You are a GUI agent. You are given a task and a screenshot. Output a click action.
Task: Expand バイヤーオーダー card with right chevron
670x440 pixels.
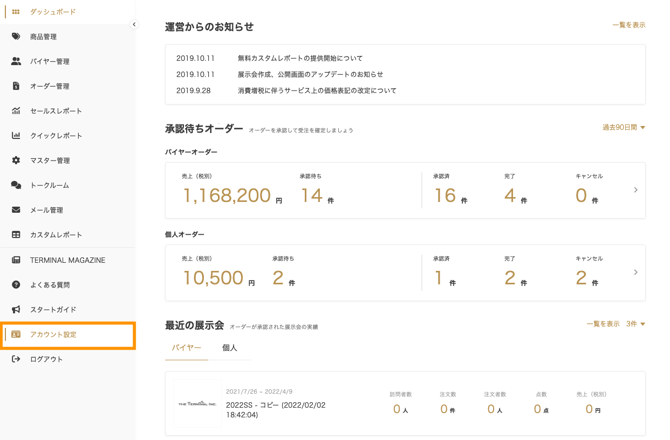coord(636,190)
